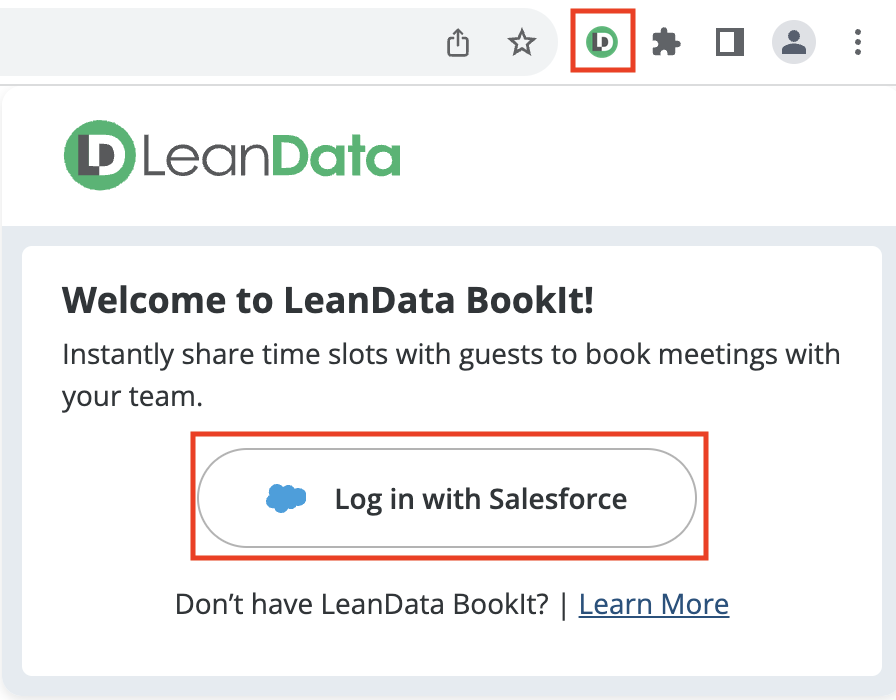896x700 pixels.
Task: Click the Welcome to LeanData BookIt! heading
Action: pos(328,301)
